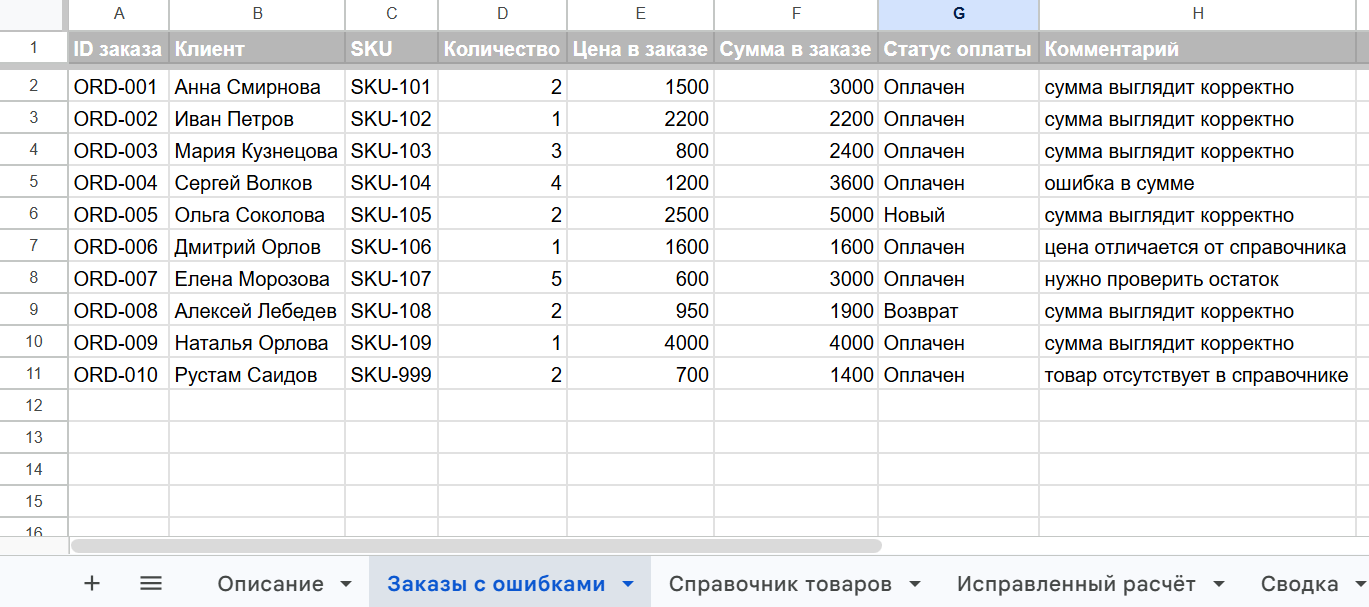Select cell Анна Смирнова

(257, 87)
